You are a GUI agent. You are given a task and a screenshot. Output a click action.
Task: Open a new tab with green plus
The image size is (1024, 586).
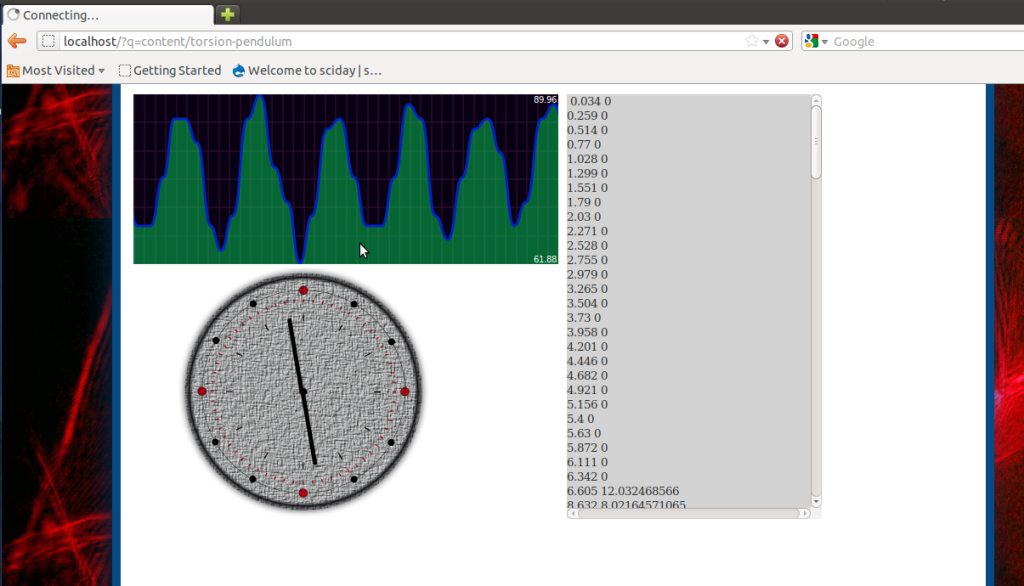pyautogui.click(x=227, y=14)
